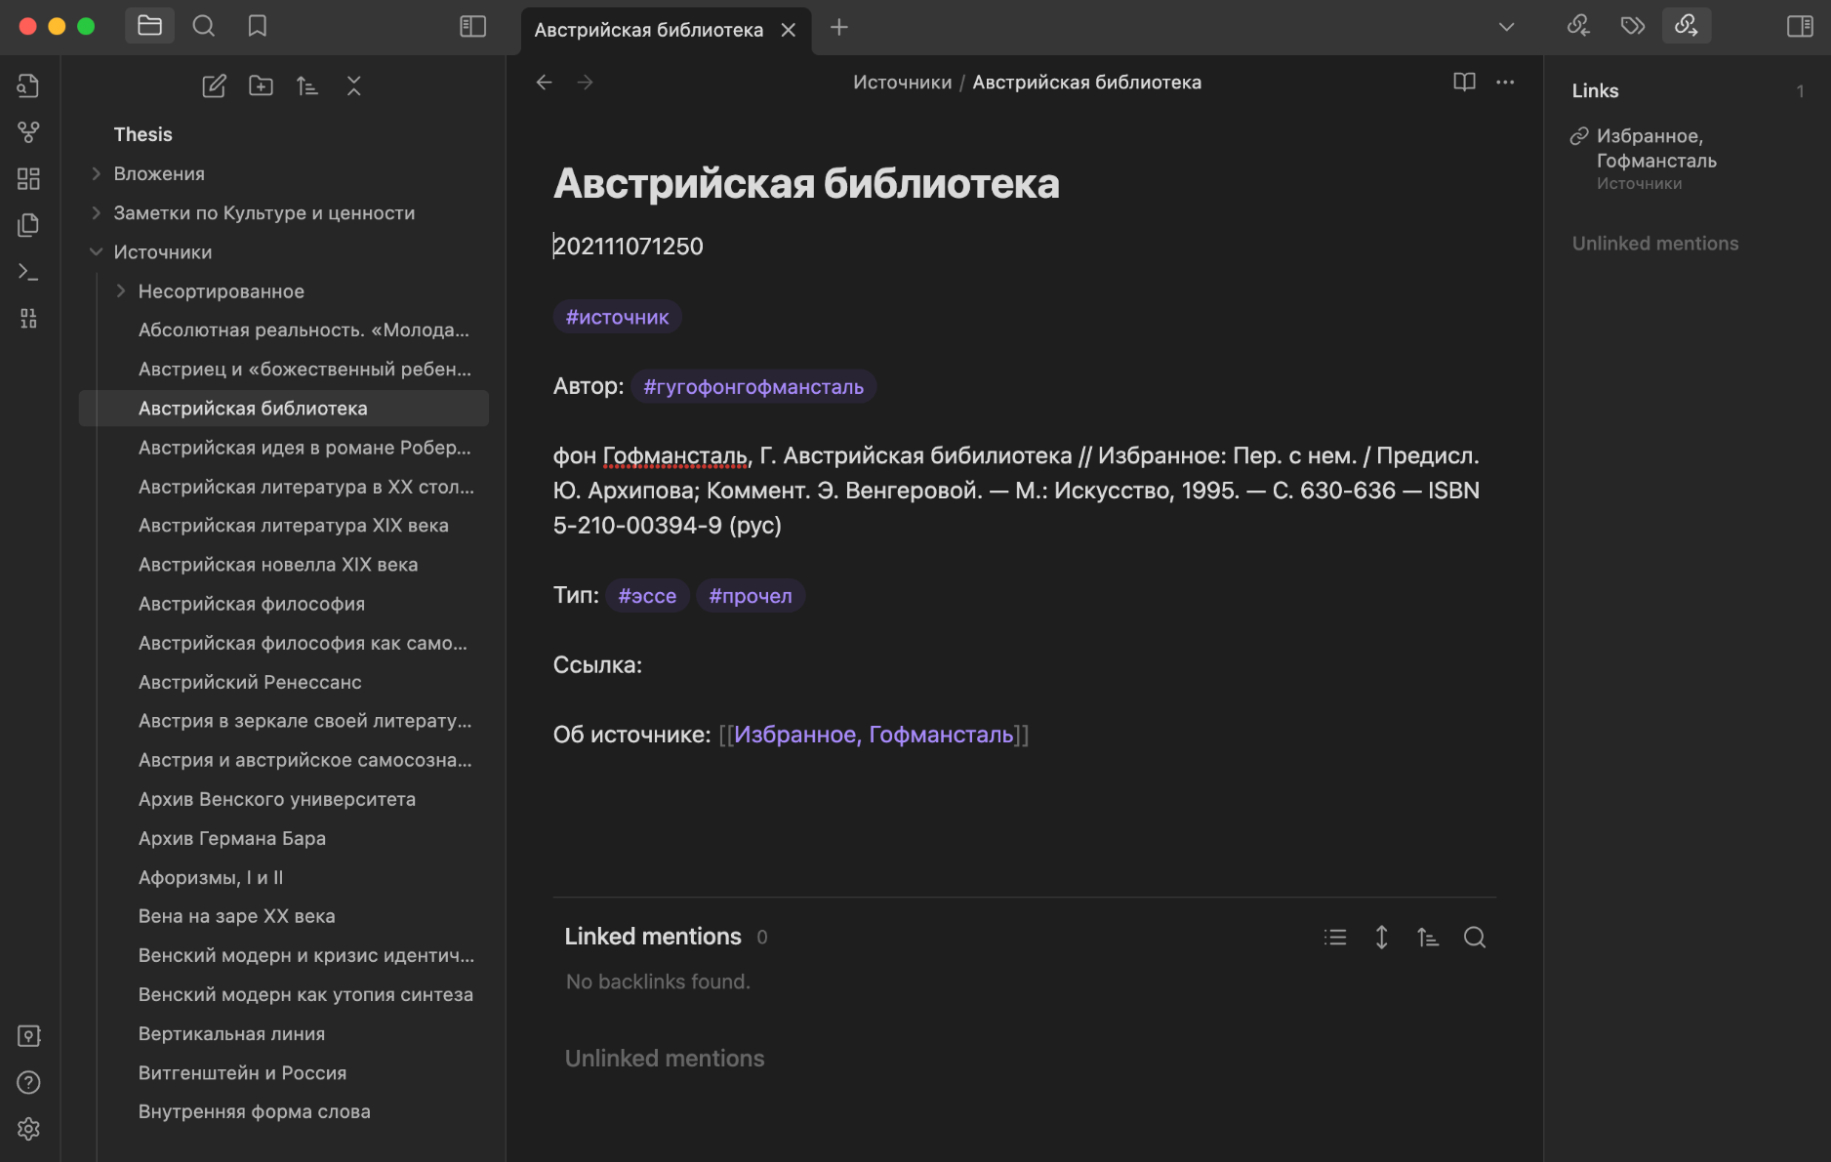The width and height of the screenshot is (1831, 1162).
Task: Open the help icon
Action: pyautogui.click(x=28, y=1082)
